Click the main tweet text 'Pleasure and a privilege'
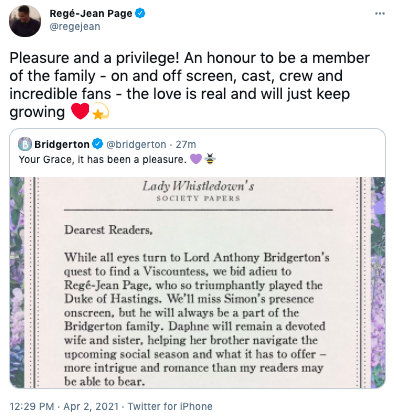 [94, 58]
